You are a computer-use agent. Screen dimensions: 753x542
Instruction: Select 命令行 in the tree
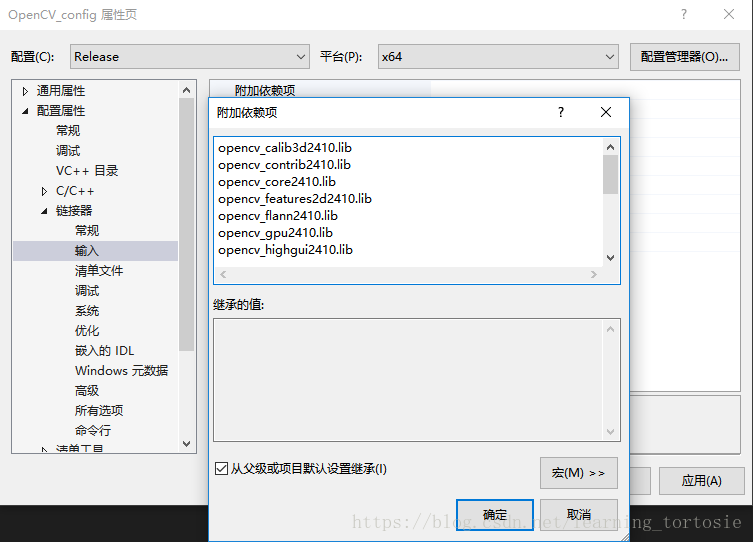(93, 431)
